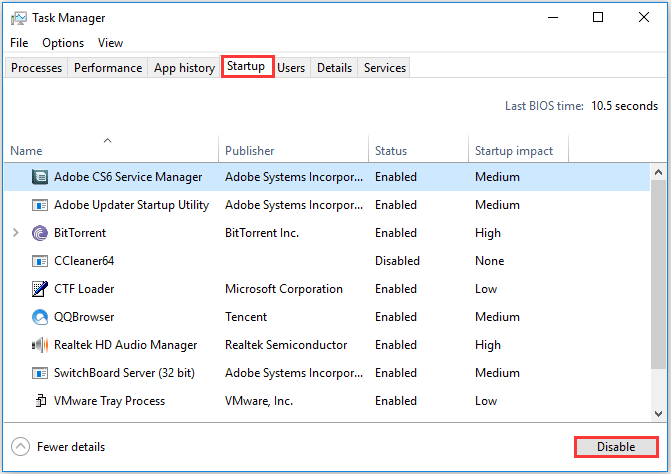This screenshot has width=671, height=474.
Task: Select the QQBrowser row name
Action: point(84,317)
